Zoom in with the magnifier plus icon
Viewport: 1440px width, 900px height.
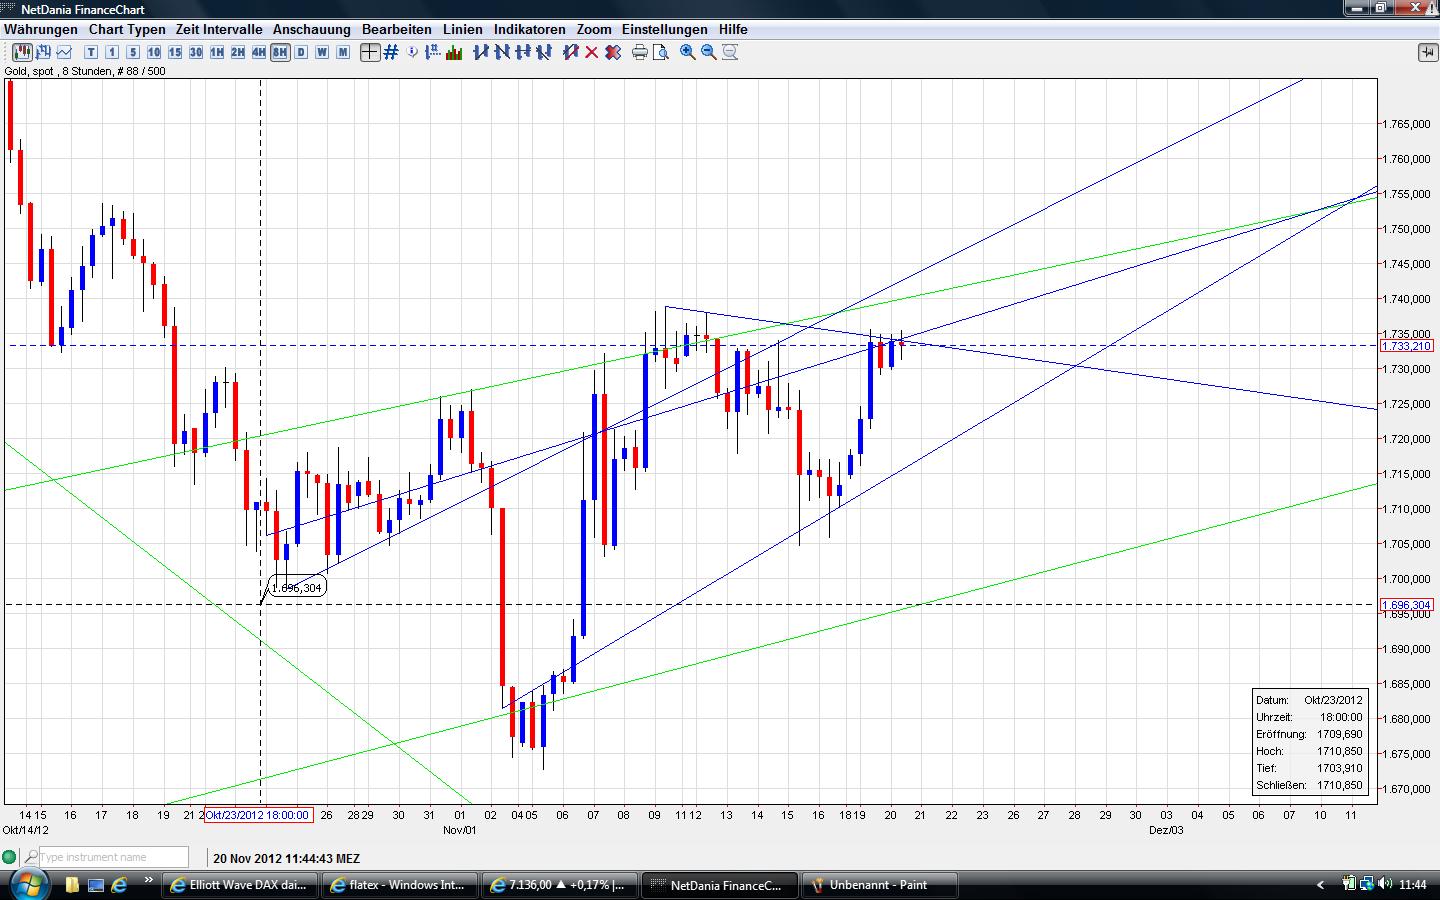click(x=687, y=53)
